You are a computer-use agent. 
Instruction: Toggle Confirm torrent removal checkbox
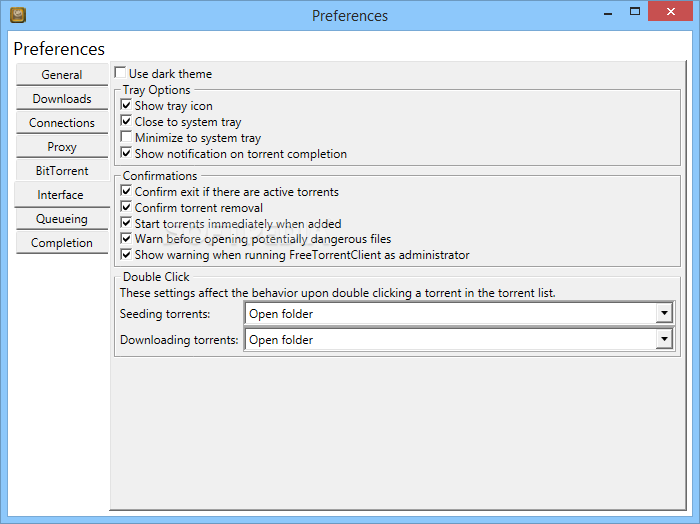[126, 207]
